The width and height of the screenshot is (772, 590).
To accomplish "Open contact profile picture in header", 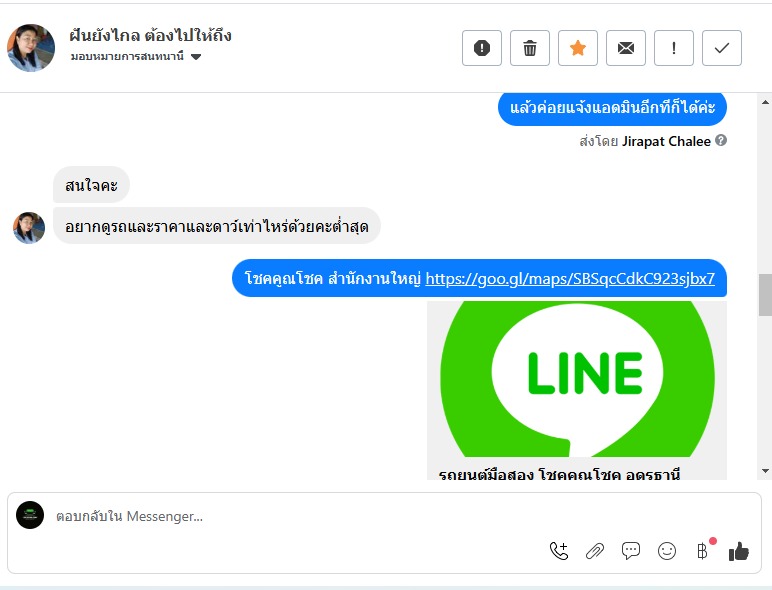I will click(31, 48).
